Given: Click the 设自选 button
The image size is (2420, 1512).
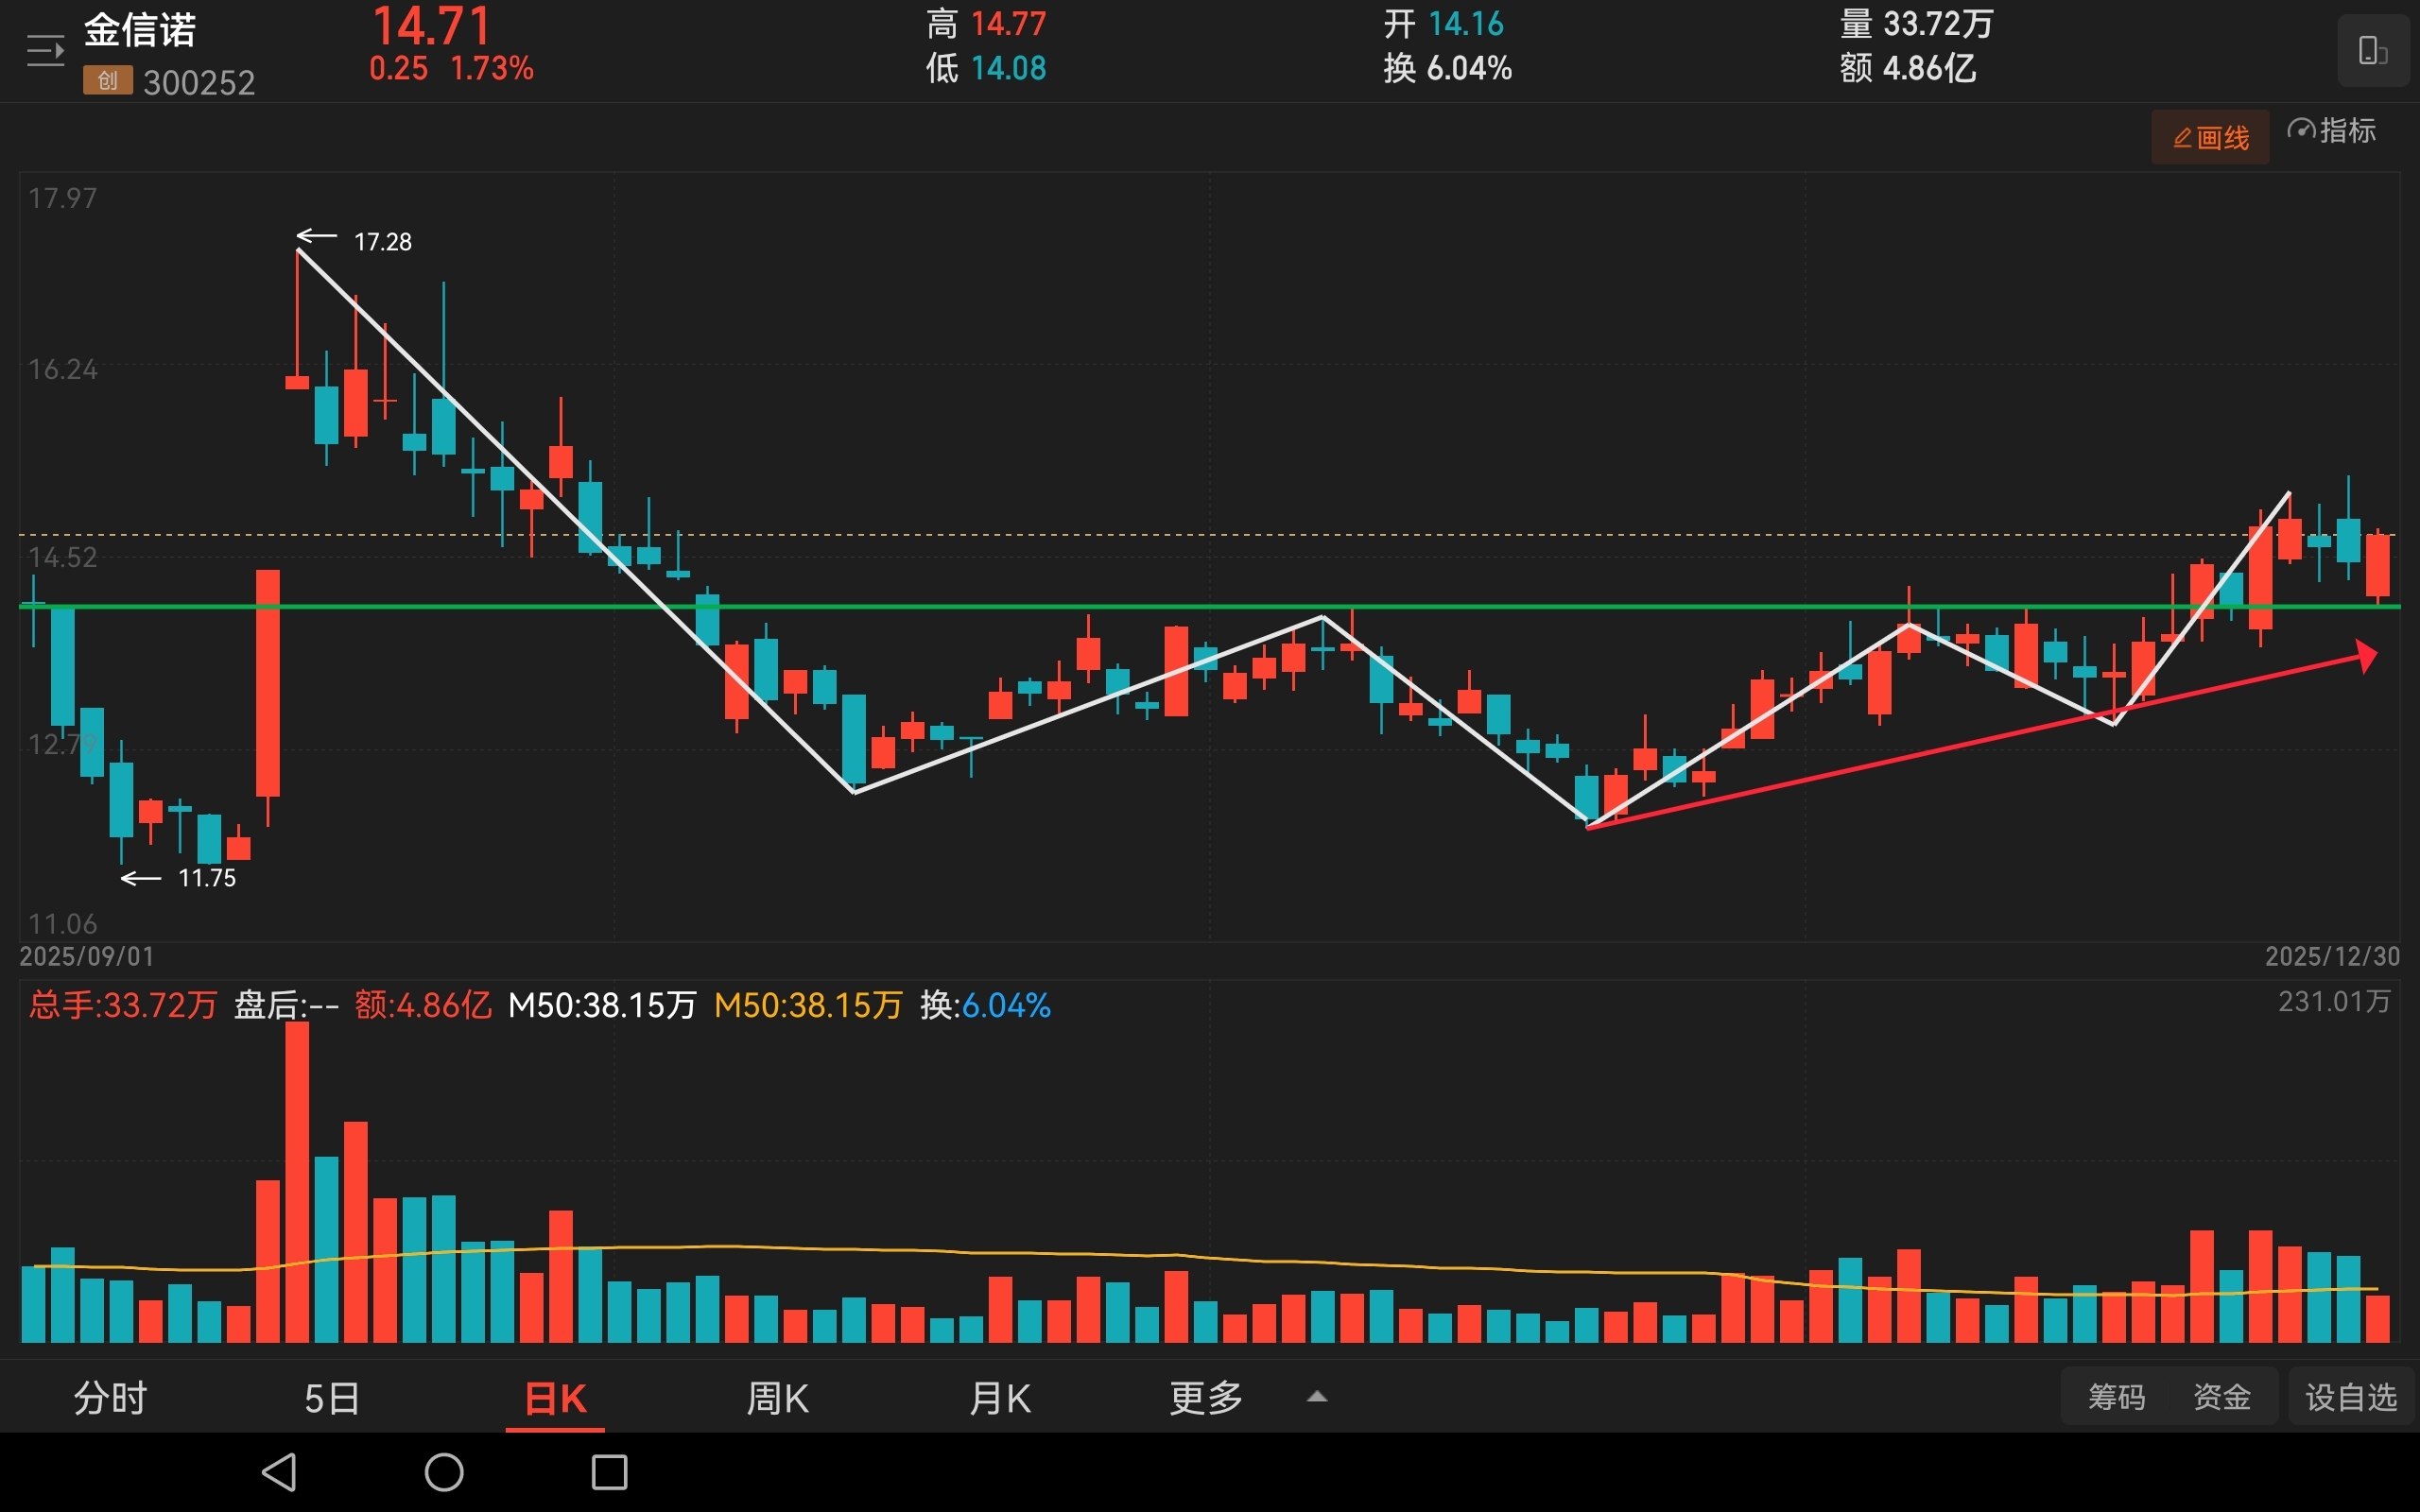Looking at the screenshot, I should 2350,1396.
